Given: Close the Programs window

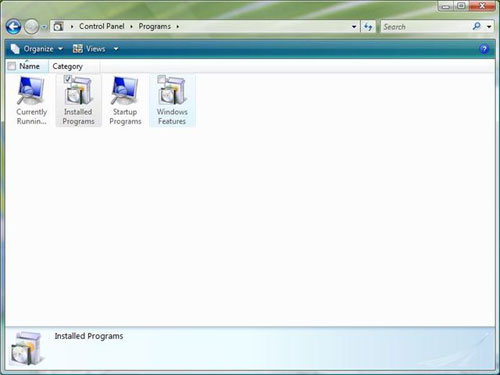Looking at the screenshot, I should 482,6.
